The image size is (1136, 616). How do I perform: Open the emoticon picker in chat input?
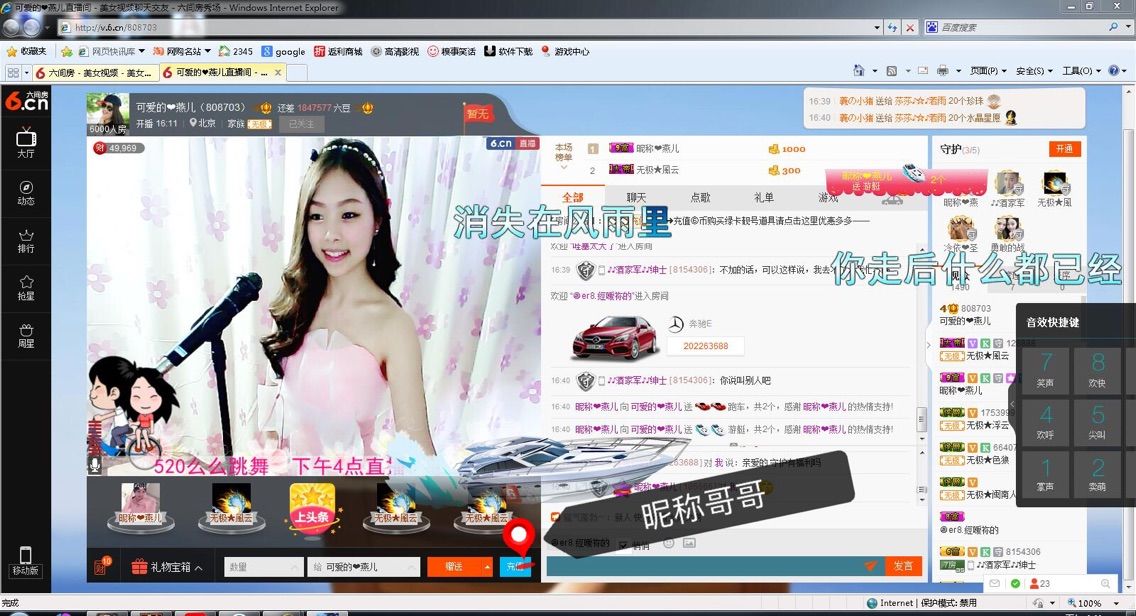pyautogui.click(x=669, y=544)
